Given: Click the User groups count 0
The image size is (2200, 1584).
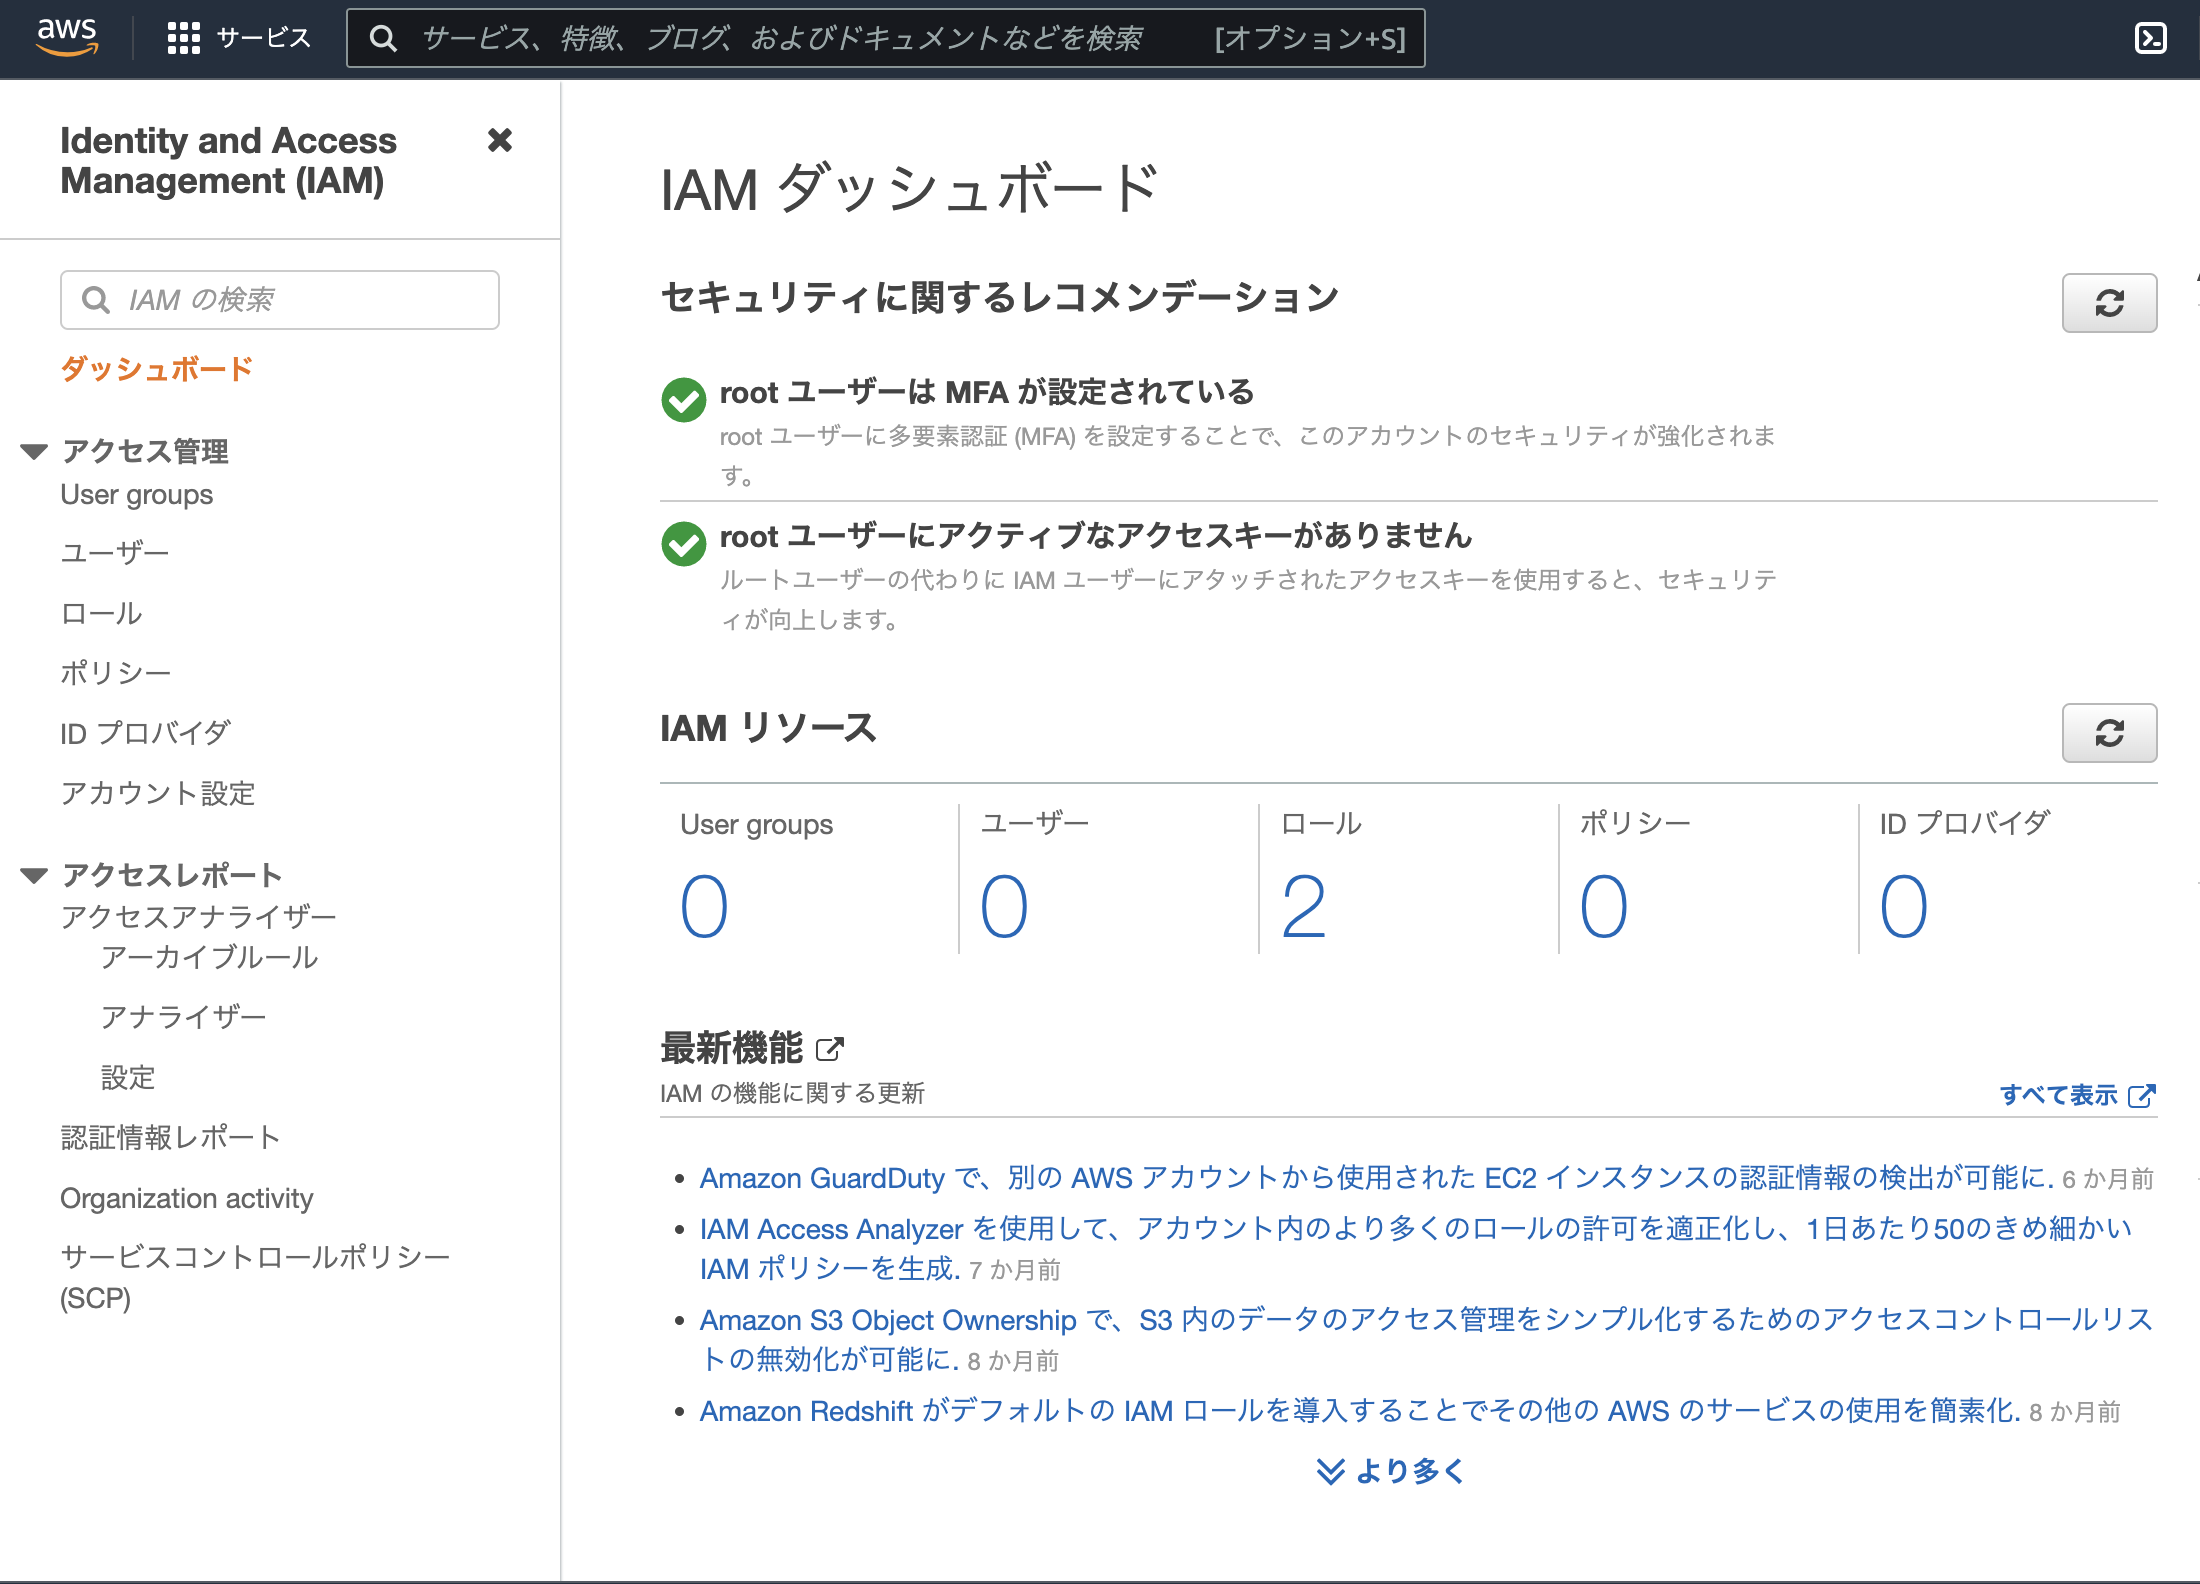Looking at the screenshot, I should [x=704, y=906].
